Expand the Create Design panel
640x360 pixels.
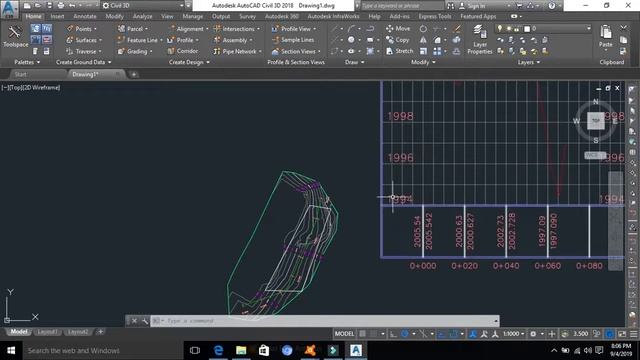point(189,62)
